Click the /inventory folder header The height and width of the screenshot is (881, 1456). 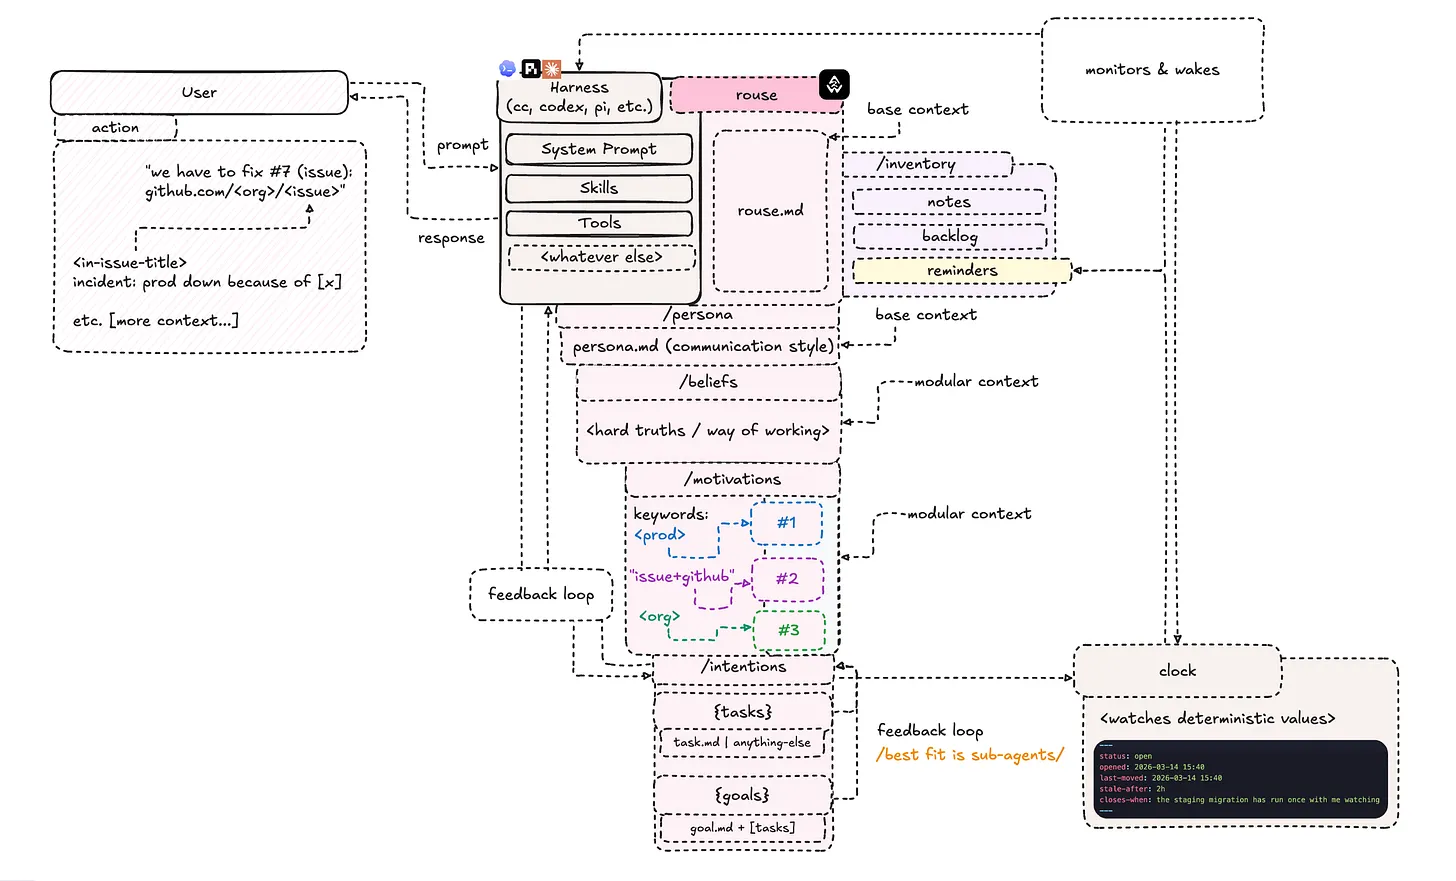(928, 164)
